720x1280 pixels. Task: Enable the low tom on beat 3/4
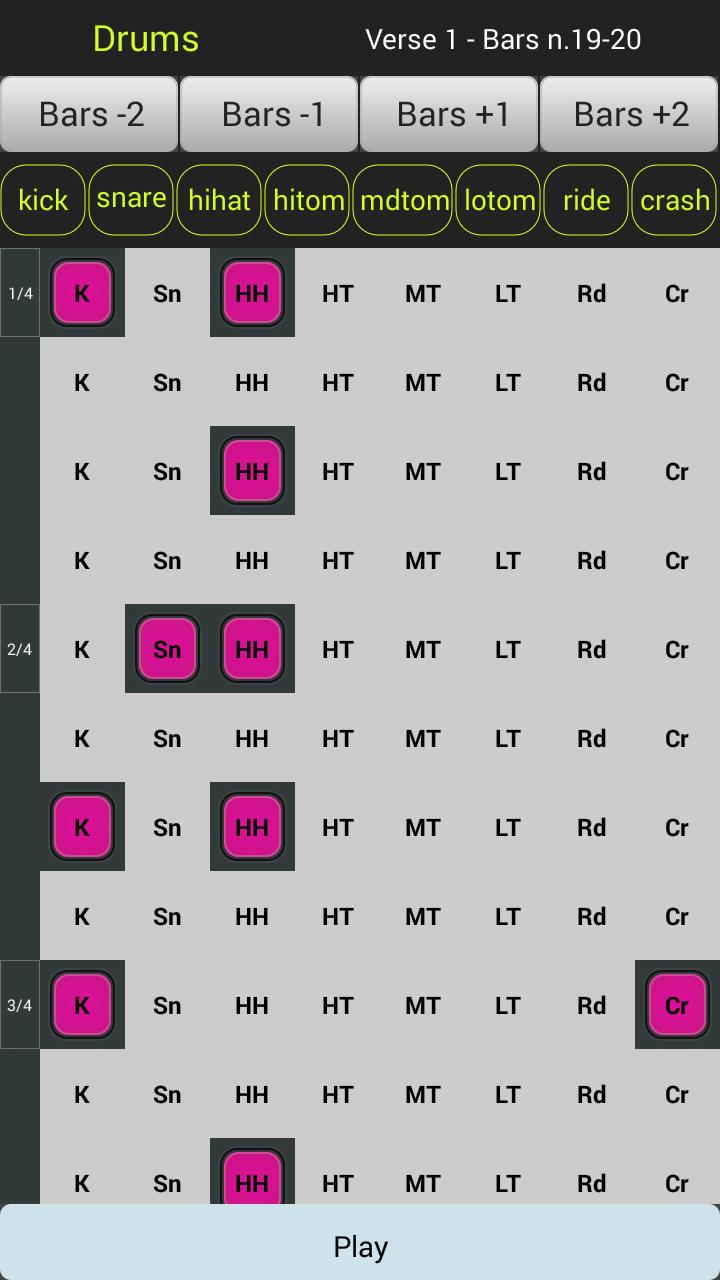(507, 1005)
